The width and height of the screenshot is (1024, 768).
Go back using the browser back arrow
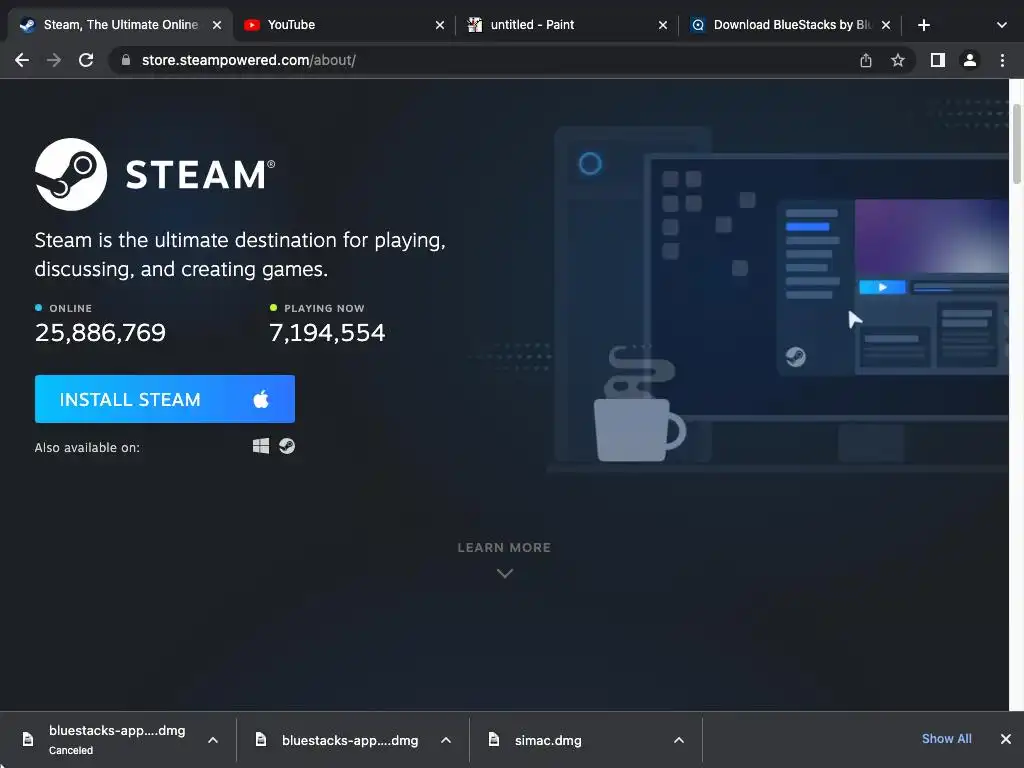pyautogui.click(x=22, y=60)
